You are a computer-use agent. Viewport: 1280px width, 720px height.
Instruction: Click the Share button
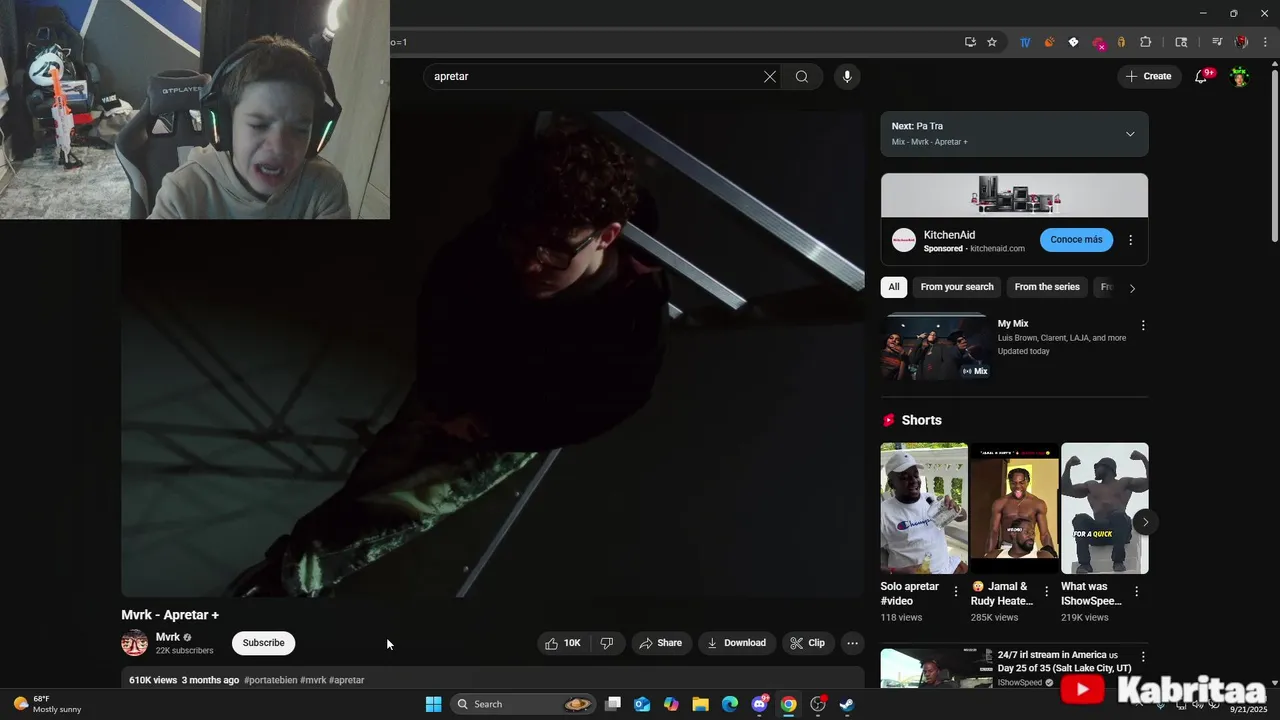pos(661,643)
